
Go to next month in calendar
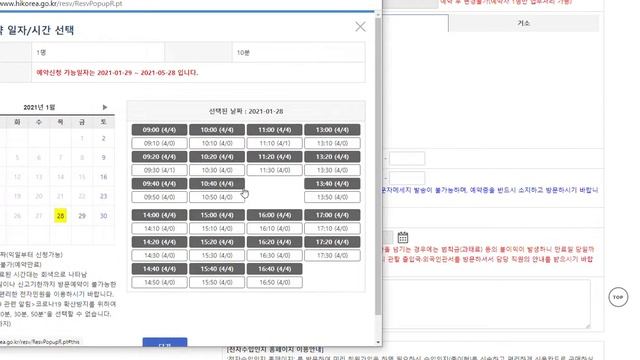(x=104, y=107)
